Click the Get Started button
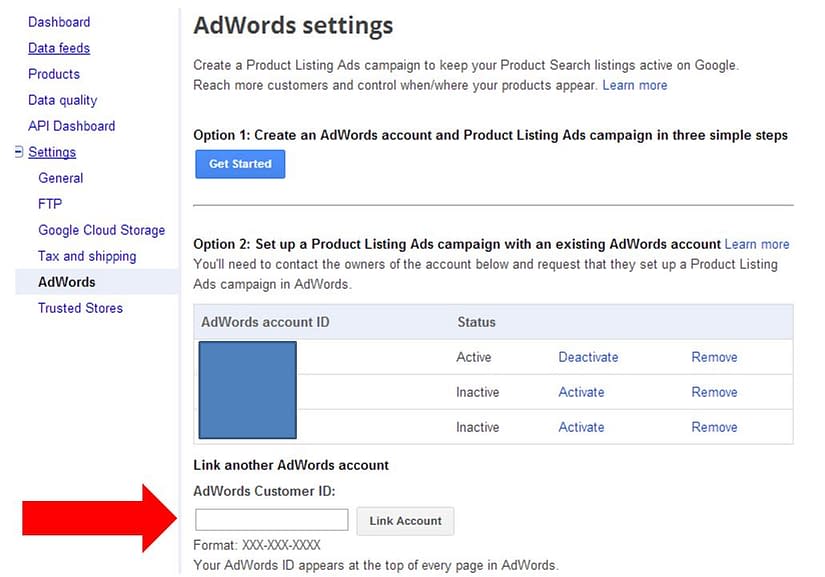Viewport: 825px width, 577px height. click(x=240, y=164)
